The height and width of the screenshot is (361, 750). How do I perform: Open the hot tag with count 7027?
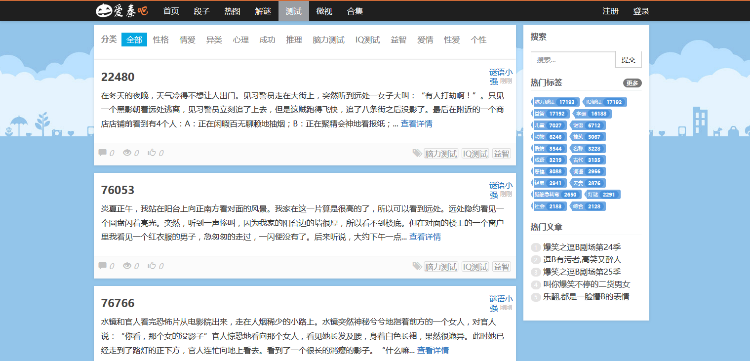click(549, 125)
